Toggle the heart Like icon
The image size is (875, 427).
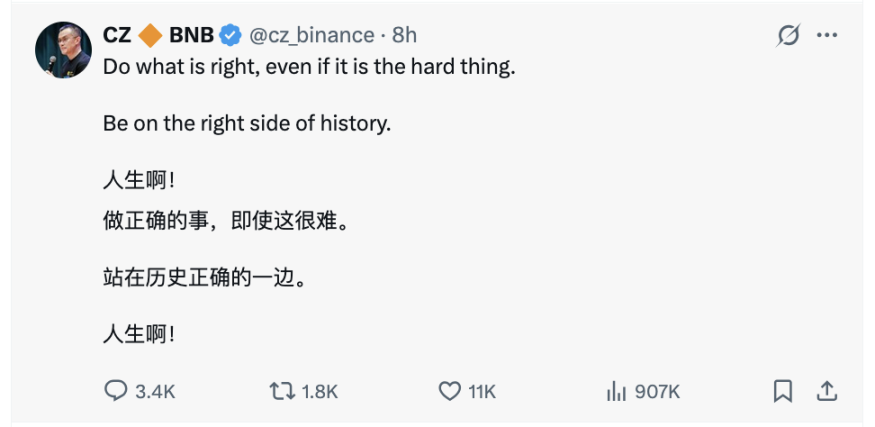click(450, 391)
